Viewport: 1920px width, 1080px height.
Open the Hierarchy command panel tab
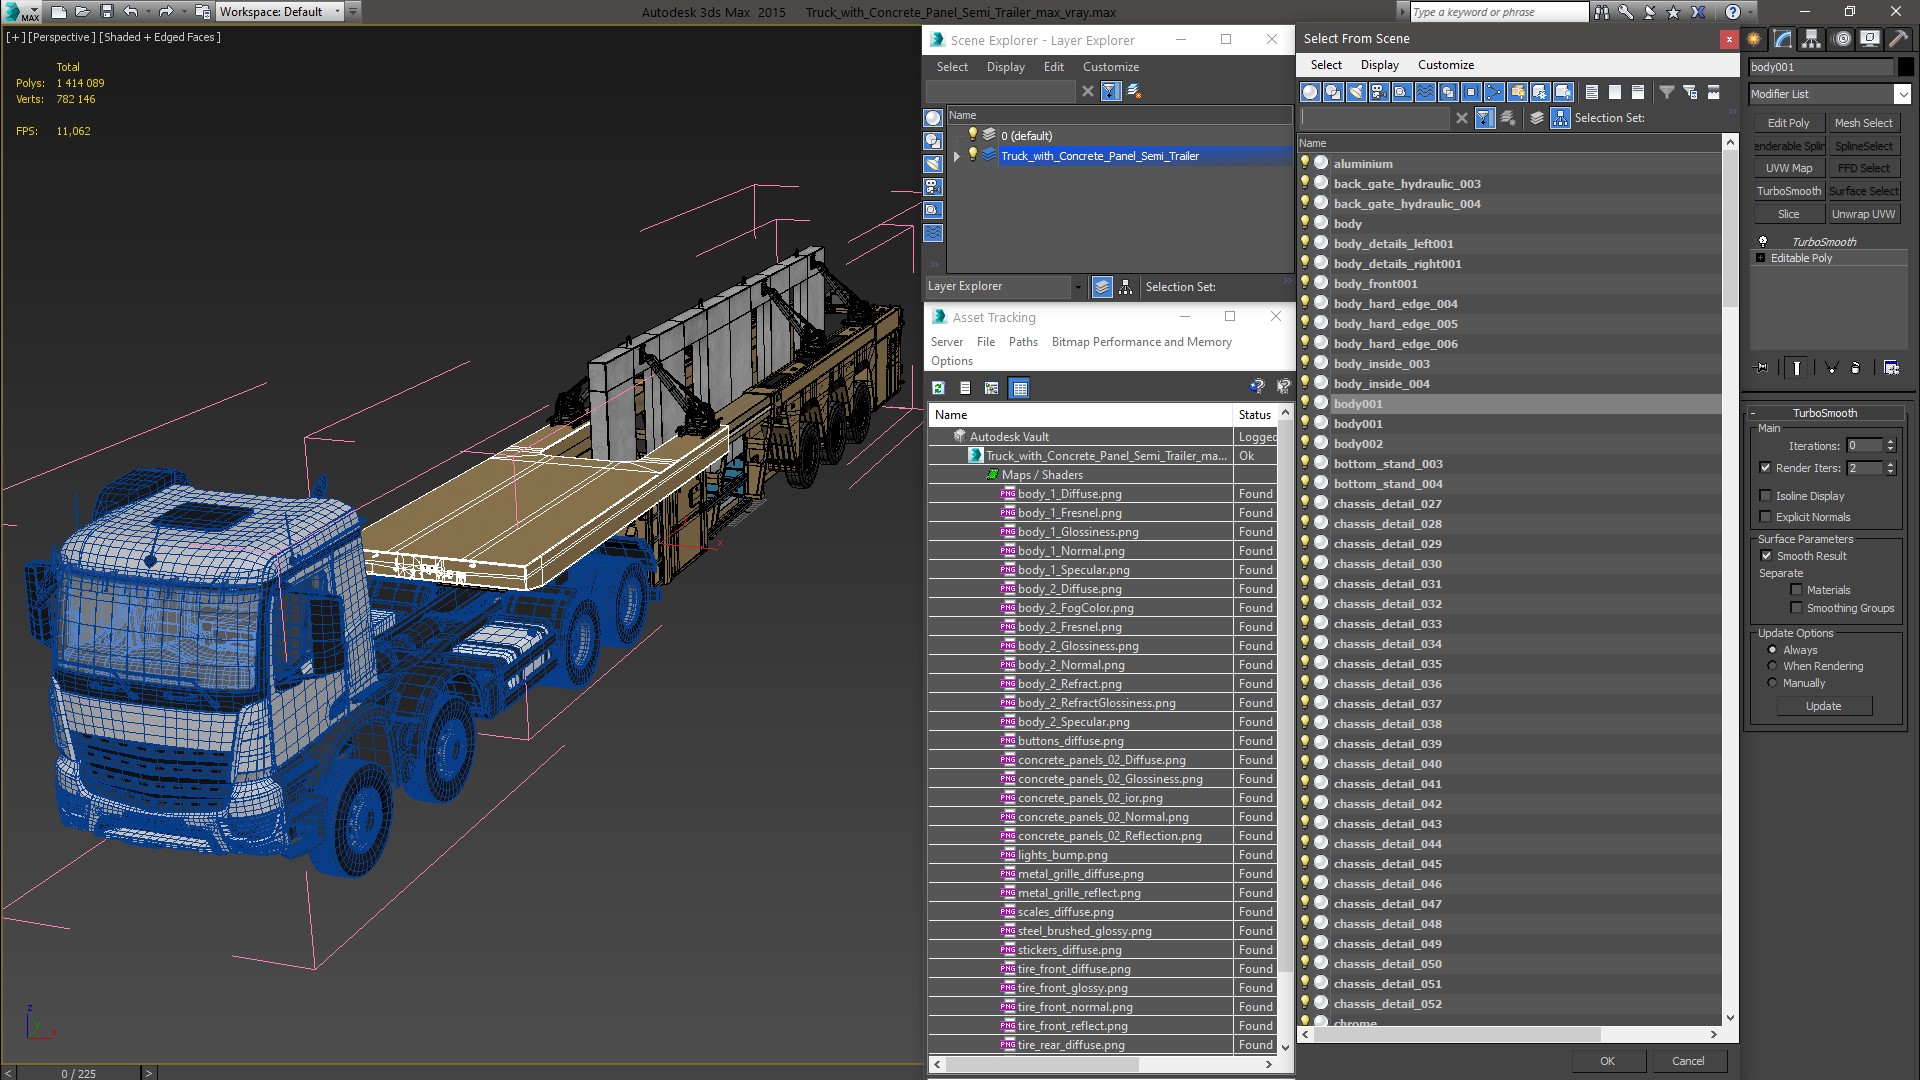coord(1812,39)
